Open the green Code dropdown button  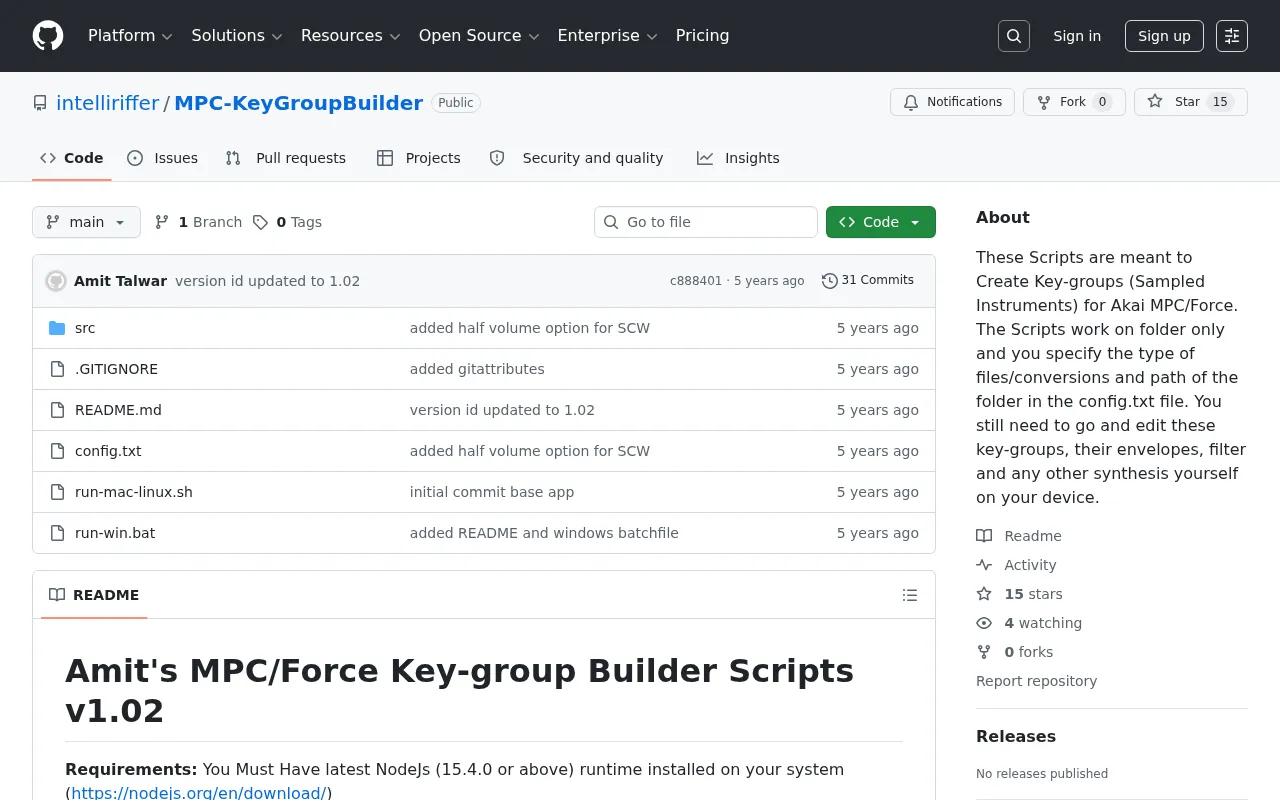(881, 222)
